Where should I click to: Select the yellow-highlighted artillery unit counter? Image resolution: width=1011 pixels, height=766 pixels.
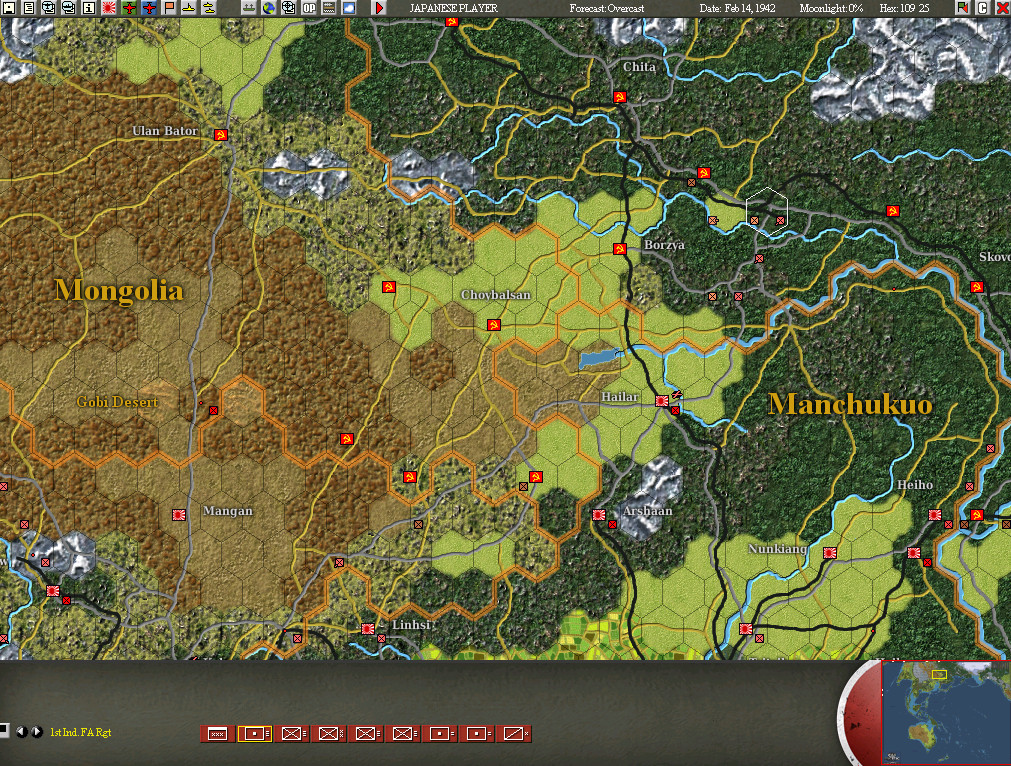(x=255, y=734)
